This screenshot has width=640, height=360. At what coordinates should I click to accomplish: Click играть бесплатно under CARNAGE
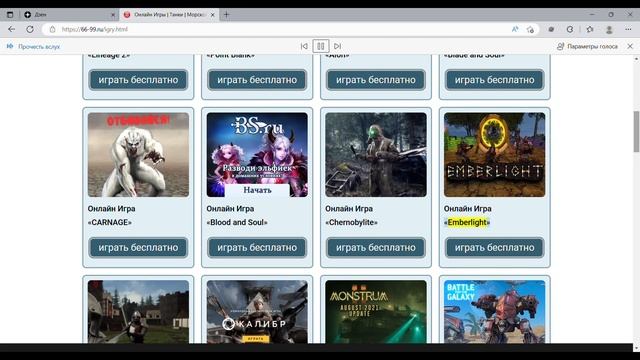pyautogui.click(x=138, y=247)
